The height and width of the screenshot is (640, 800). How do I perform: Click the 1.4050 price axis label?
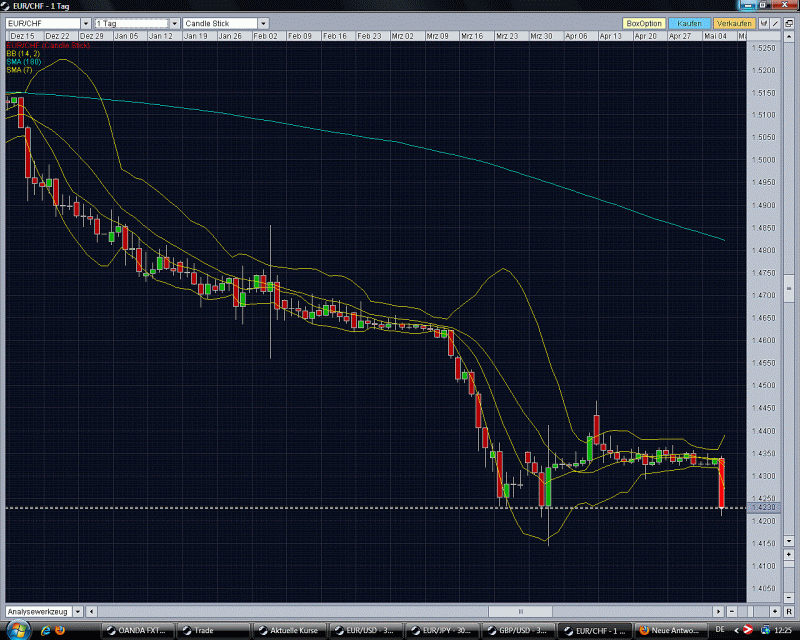pyautogui.click(x=763, y=588)
